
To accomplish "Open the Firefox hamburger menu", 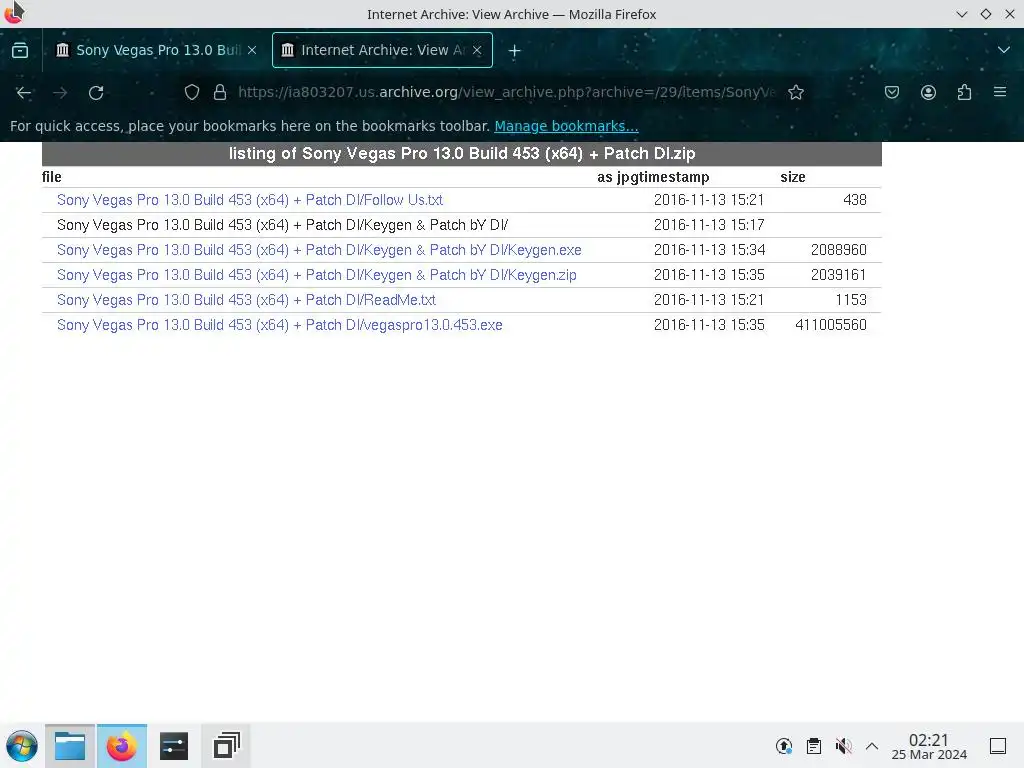I will tap(1000, 92).
